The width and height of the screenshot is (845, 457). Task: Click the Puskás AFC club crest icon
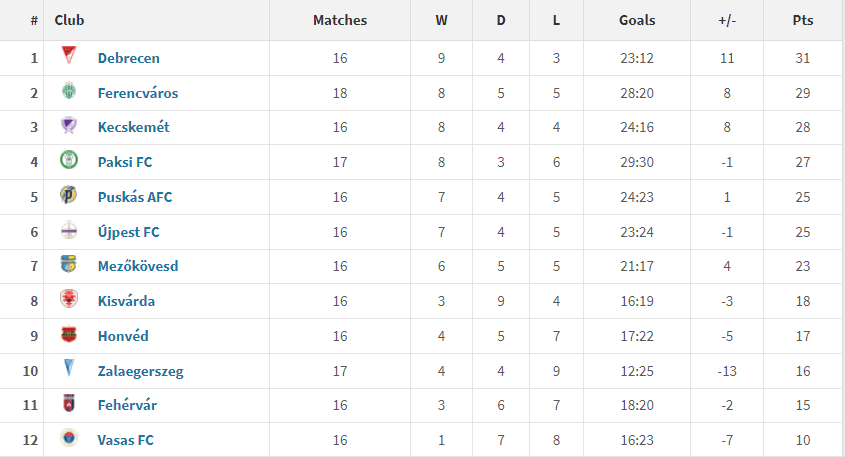pos(69,195)
